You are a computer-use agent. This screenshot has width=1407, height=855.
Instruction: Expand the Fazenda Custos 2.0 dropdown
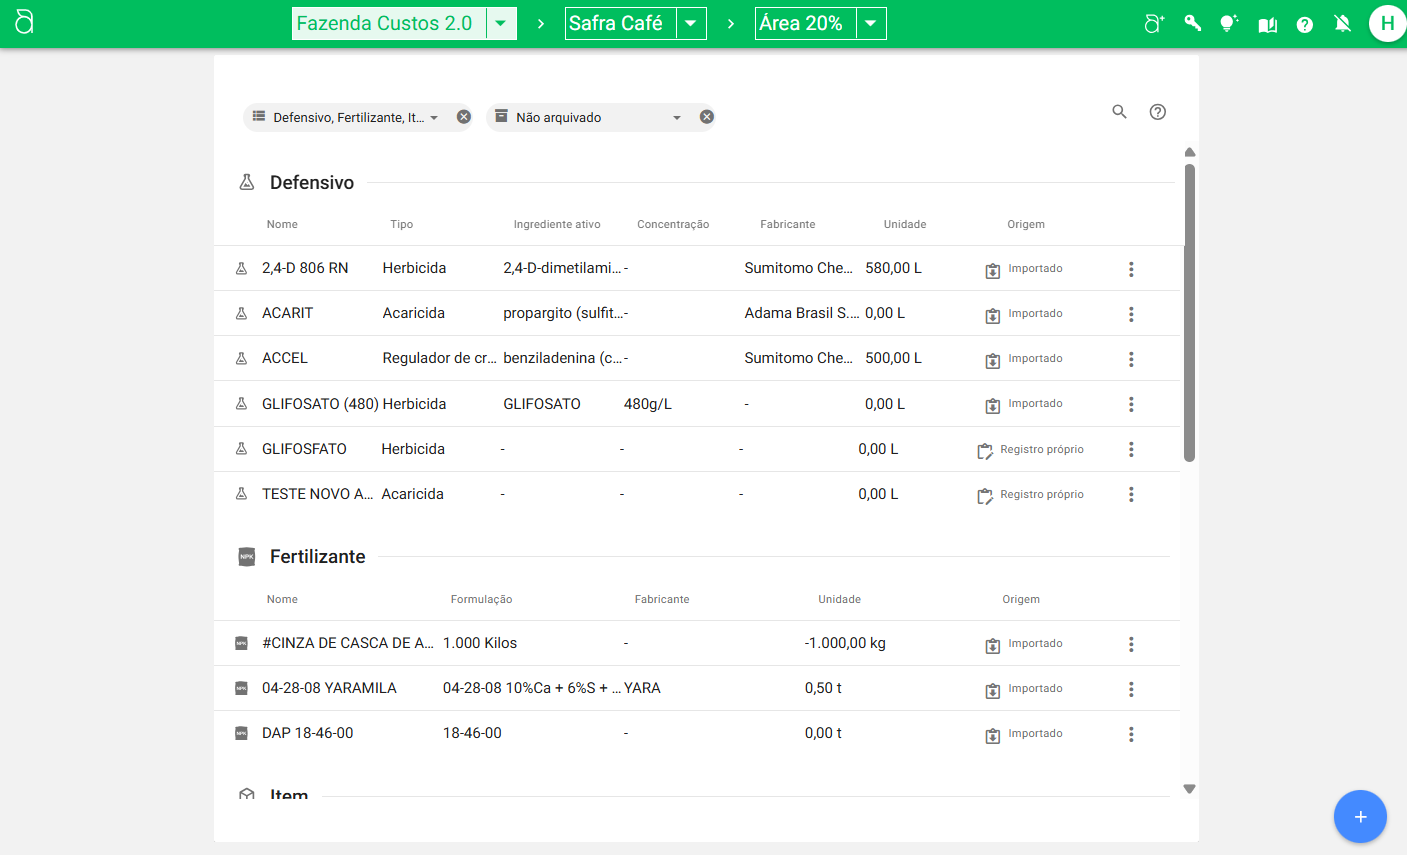pyautogui.click(x=501, y=24)
